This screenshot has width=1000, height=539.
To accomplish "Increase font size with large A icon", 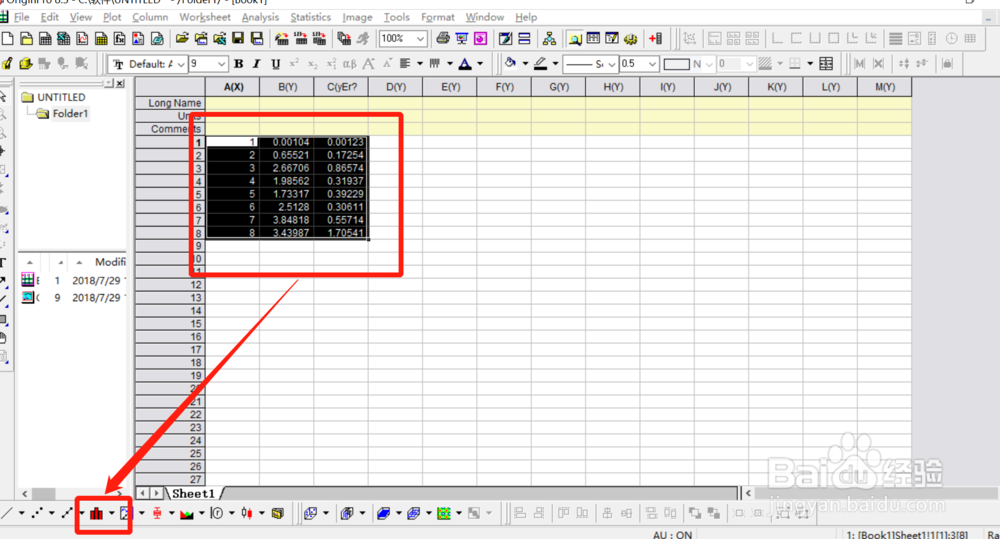I will 368,64.
